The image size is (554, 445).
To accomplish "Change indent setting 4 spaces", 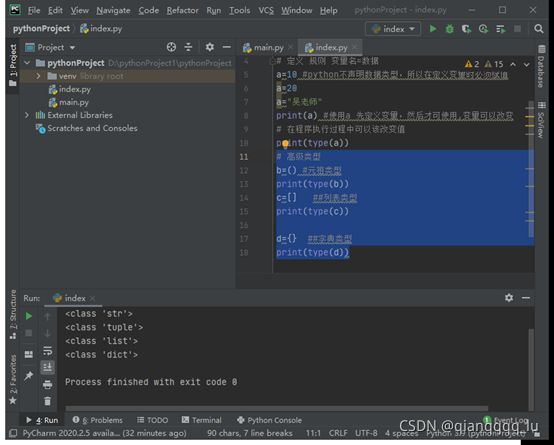I will 401,433.
